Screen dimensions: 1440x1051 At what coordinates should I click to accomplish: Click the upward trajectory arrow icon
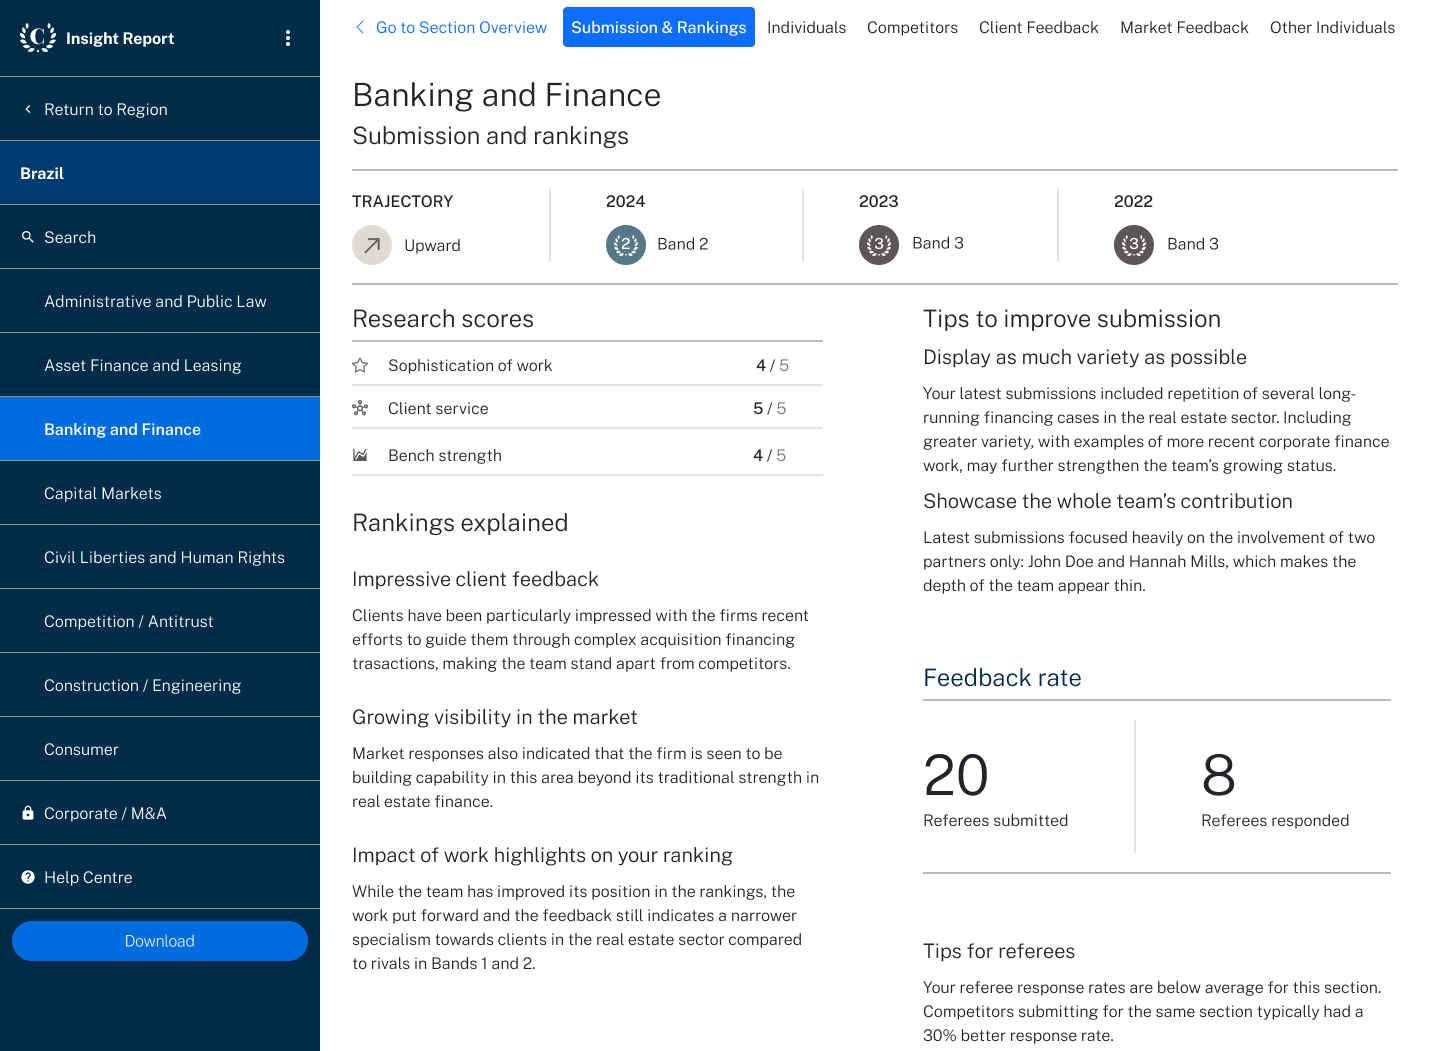point(371,244)
